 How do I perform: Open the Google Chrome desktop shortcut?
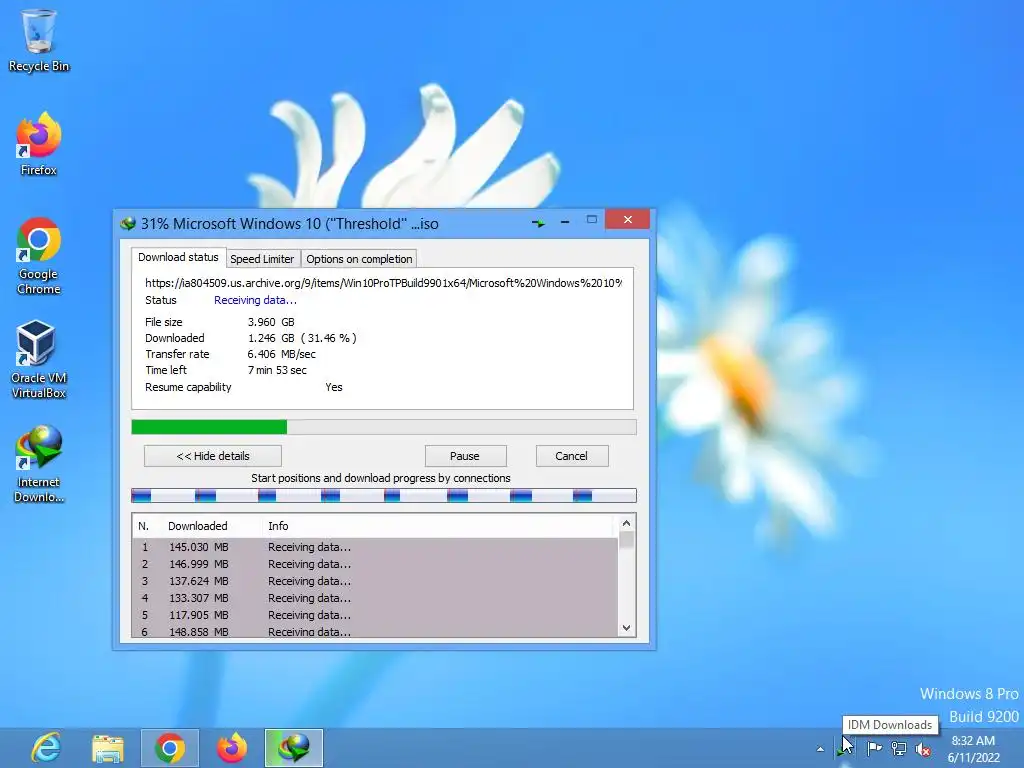[39, 256]
